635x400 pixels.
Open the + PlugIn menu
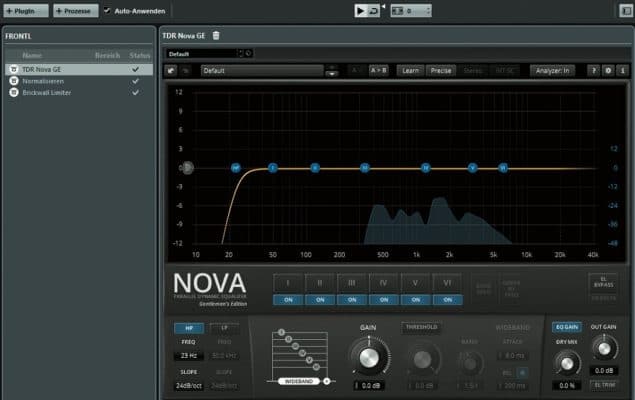pos(26,11)
